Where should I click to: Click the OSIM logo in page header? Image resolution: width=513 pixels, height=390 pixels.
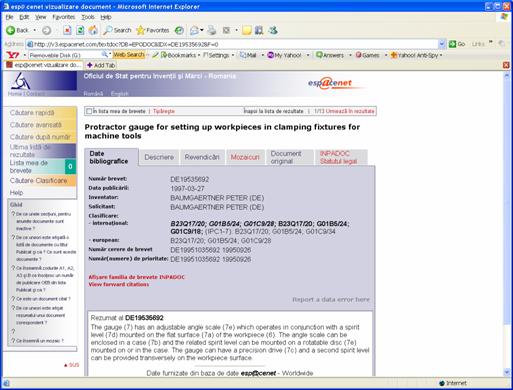[x=21, y=81]
